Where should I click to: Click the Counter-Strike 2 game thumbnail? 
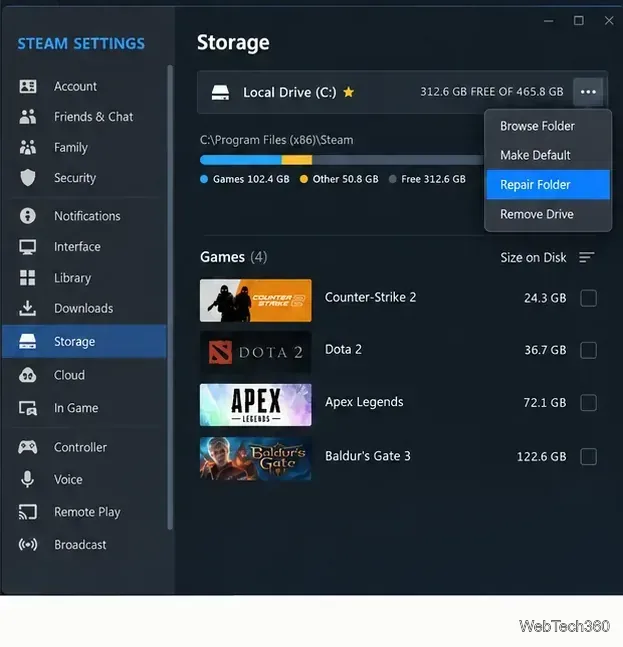pos(256,300)
